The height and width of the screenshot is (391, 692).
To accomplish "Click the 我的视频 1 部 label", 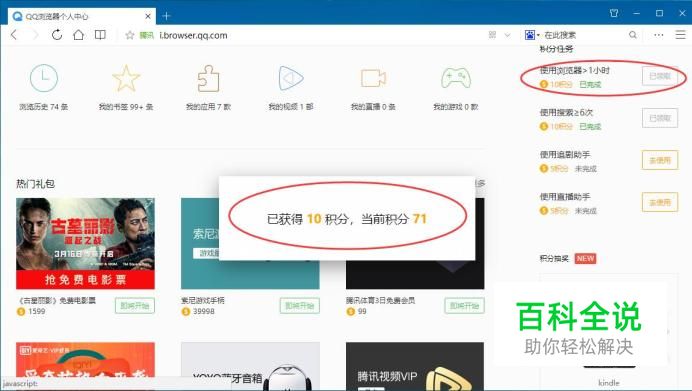I will [291, 107].
